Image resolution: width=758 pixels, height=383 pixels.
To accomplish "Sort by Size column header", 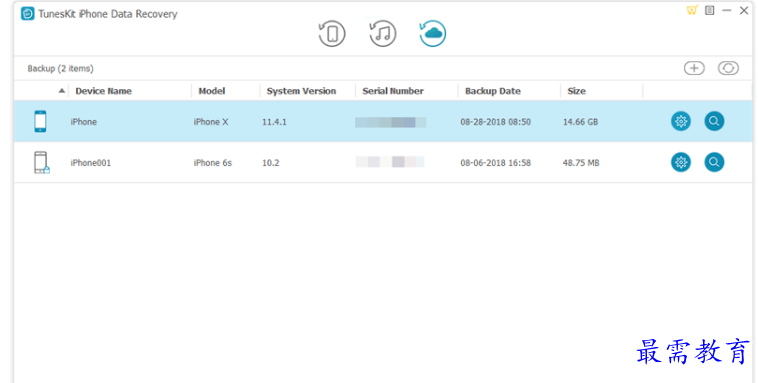I will pyautogui.click(x=576, y=91).
